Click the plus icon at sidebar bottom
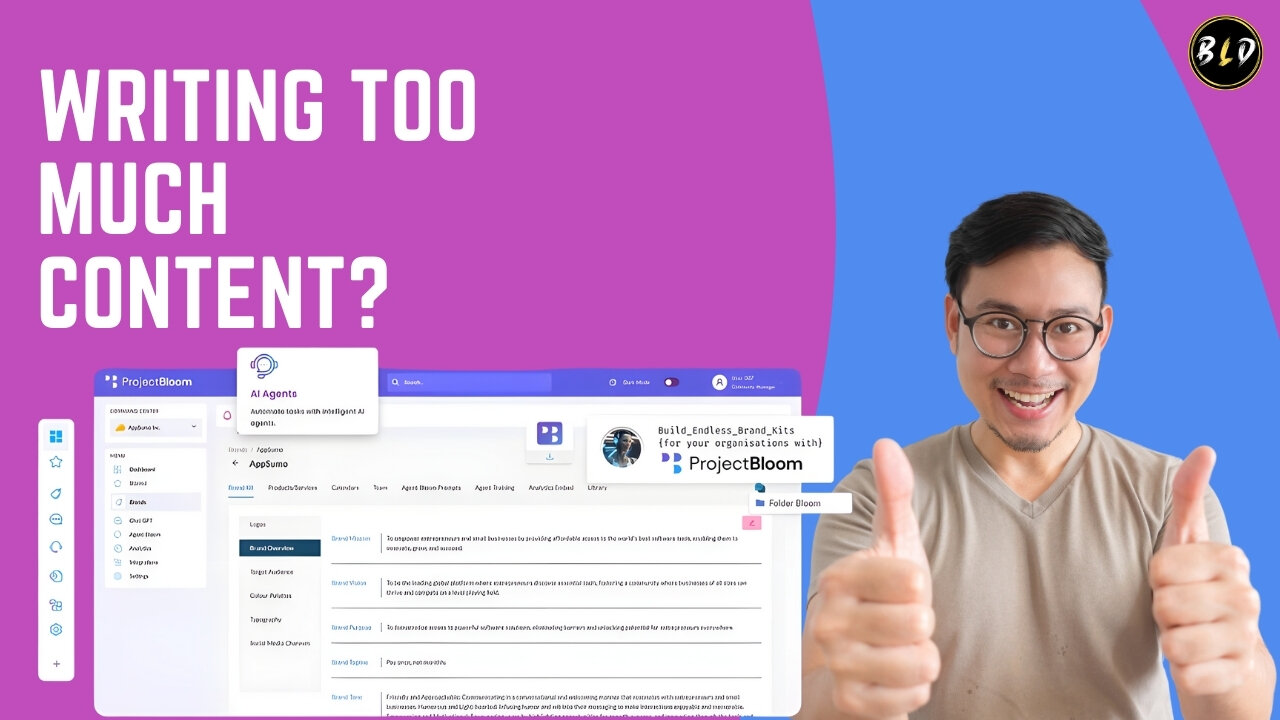This screenshot has width=1280, height=720. point(56,663)
